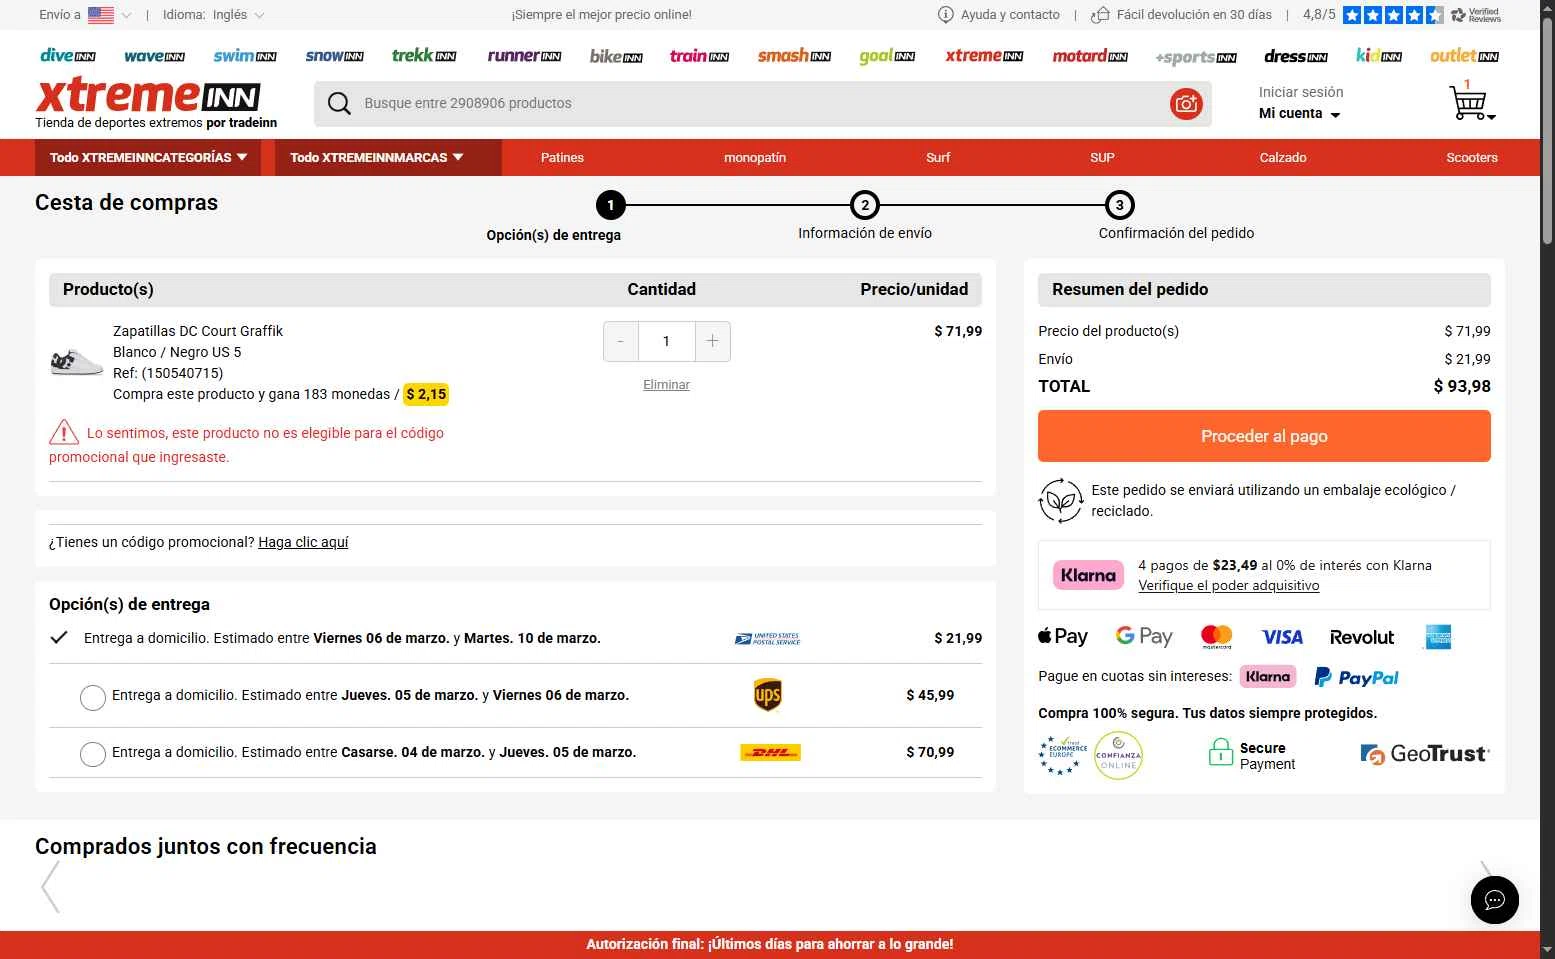Click the Google Pay logo
Viewport: 1555px width, 959px height.
tap(1143, 636)
